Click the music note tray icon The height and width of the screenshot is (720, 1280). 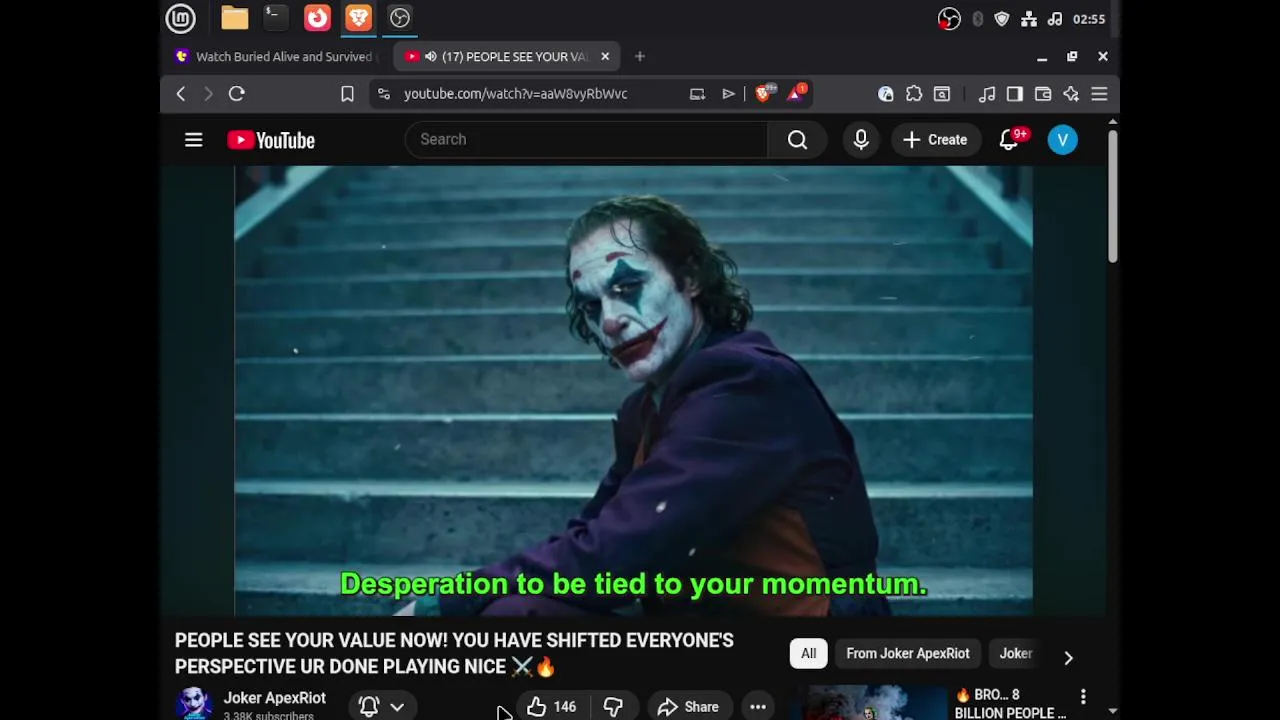tap(1055, 19)
